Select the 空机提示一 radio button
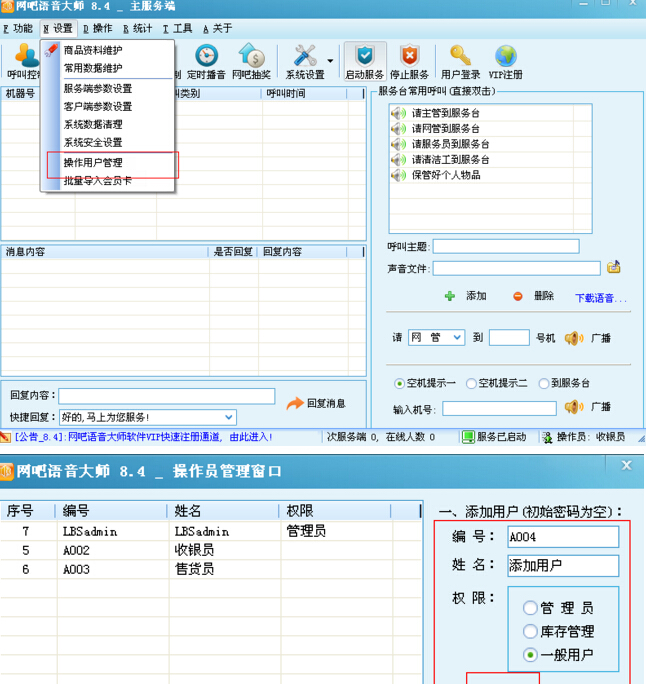646x684 pixels. point(399,383)
